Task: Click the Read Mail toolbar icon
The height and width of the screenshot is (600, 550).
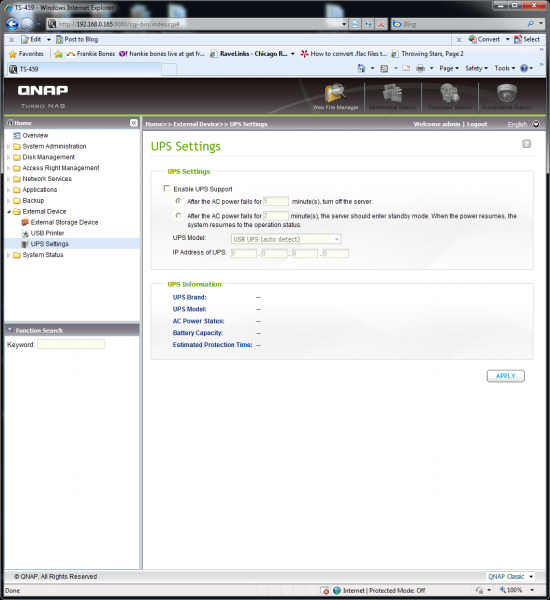Action: 406,68
